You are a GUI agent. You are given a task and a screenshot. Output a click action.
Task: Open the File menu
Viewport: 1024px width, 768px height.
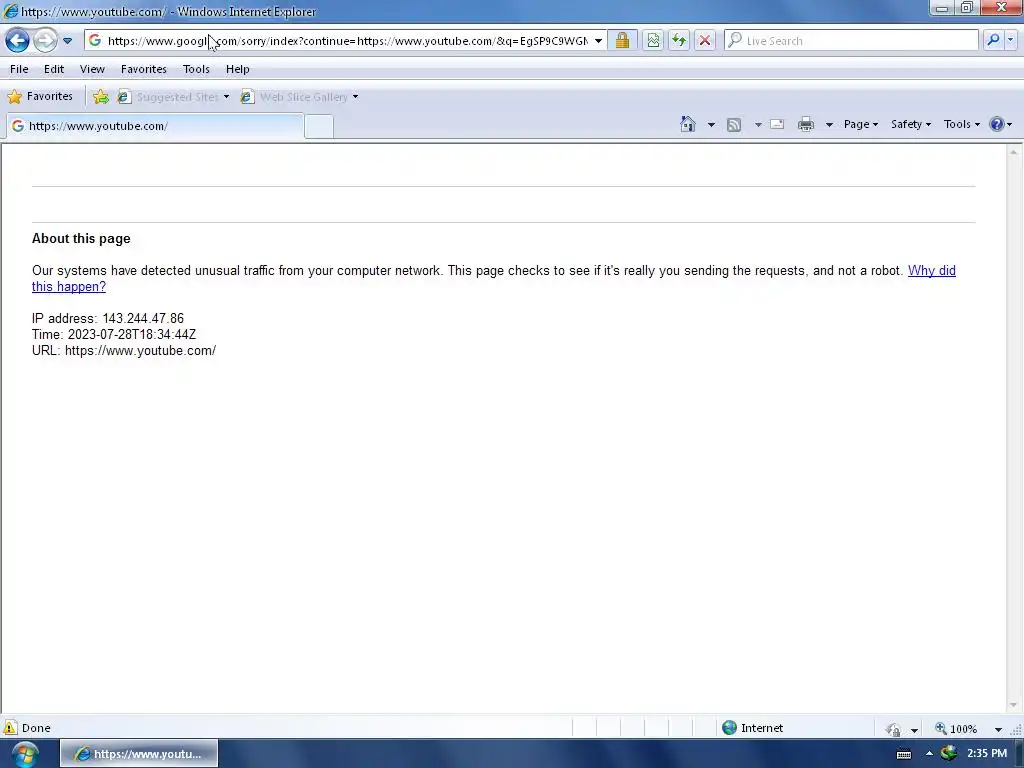tap(19, 69)
